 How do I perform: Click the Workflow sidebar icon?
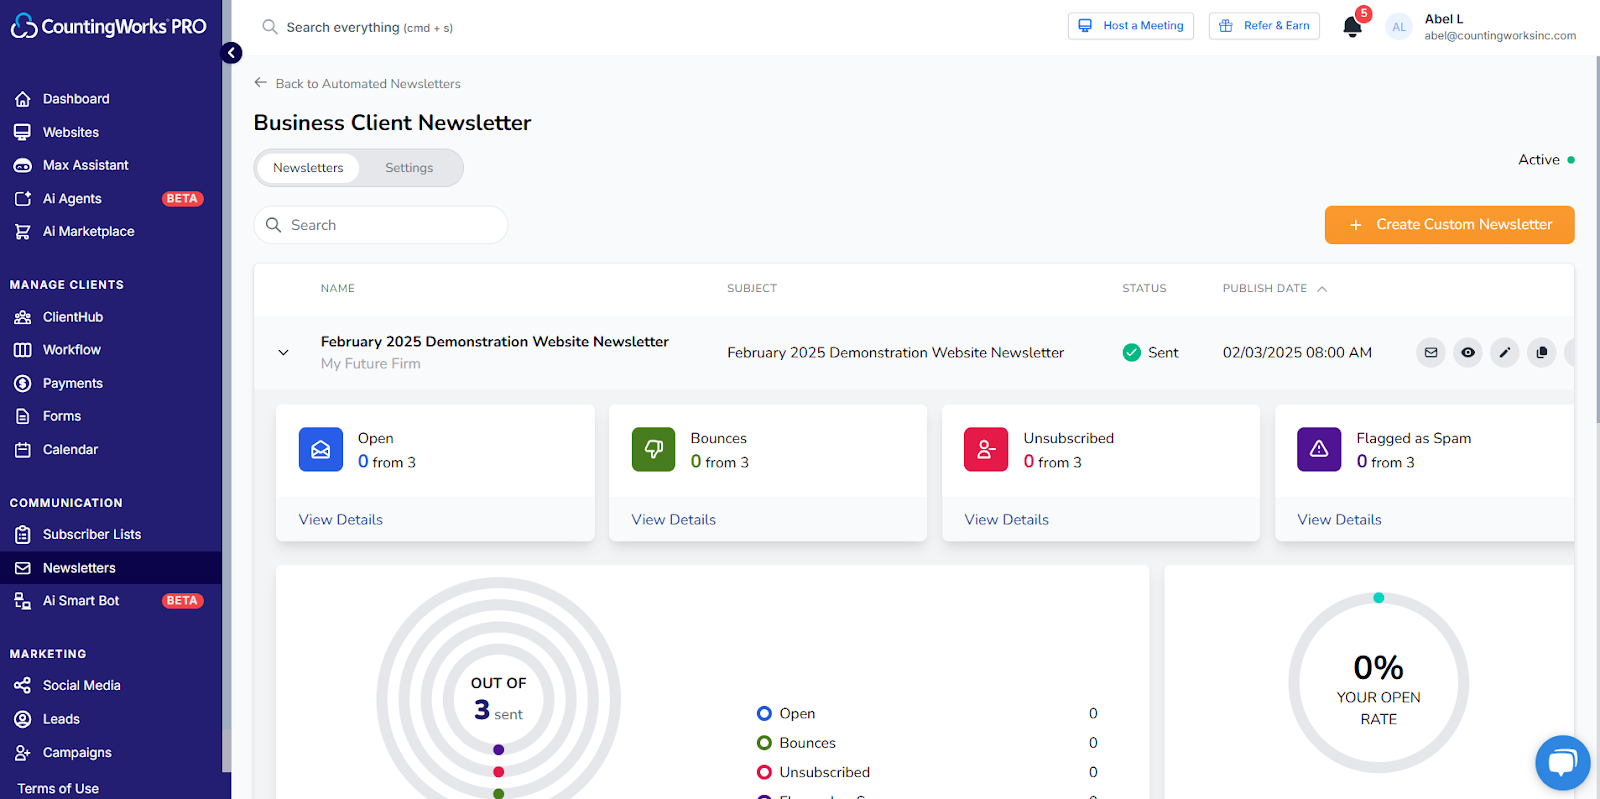(23, 350)
